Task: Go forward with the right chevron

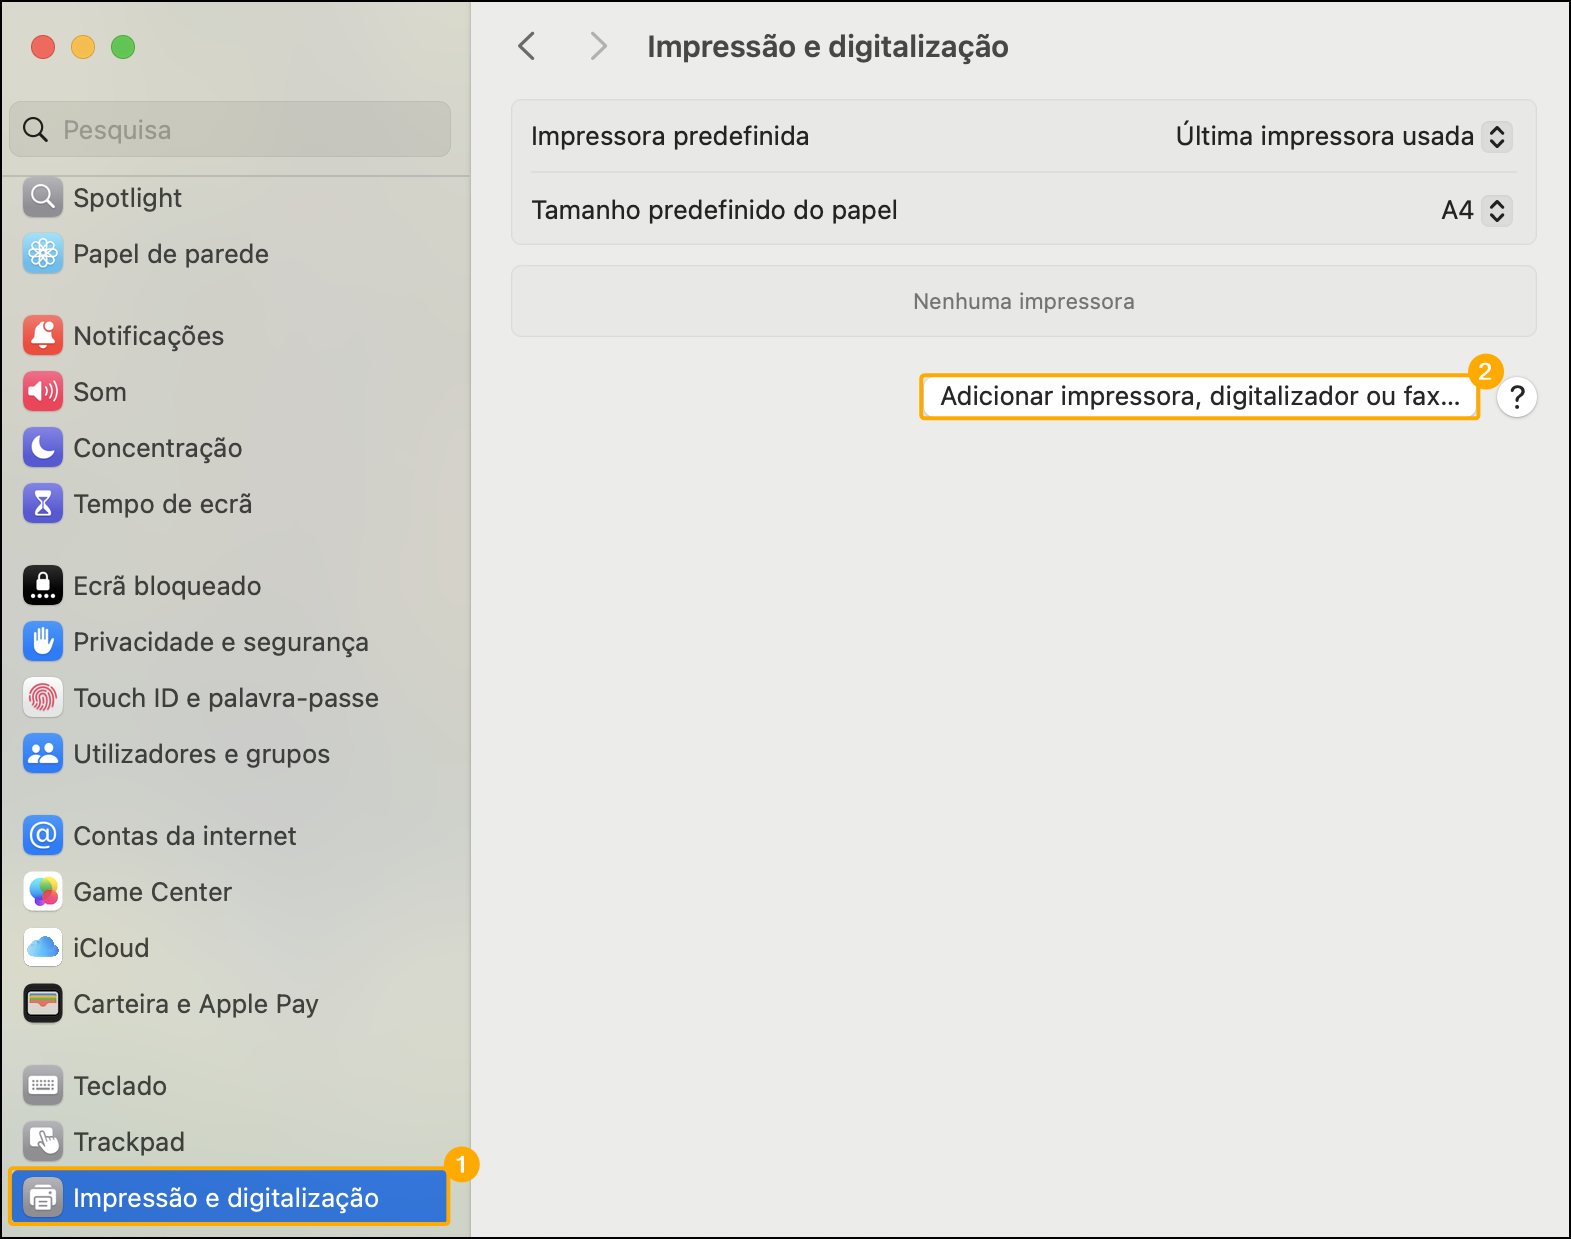Action: tap(598, 46)
